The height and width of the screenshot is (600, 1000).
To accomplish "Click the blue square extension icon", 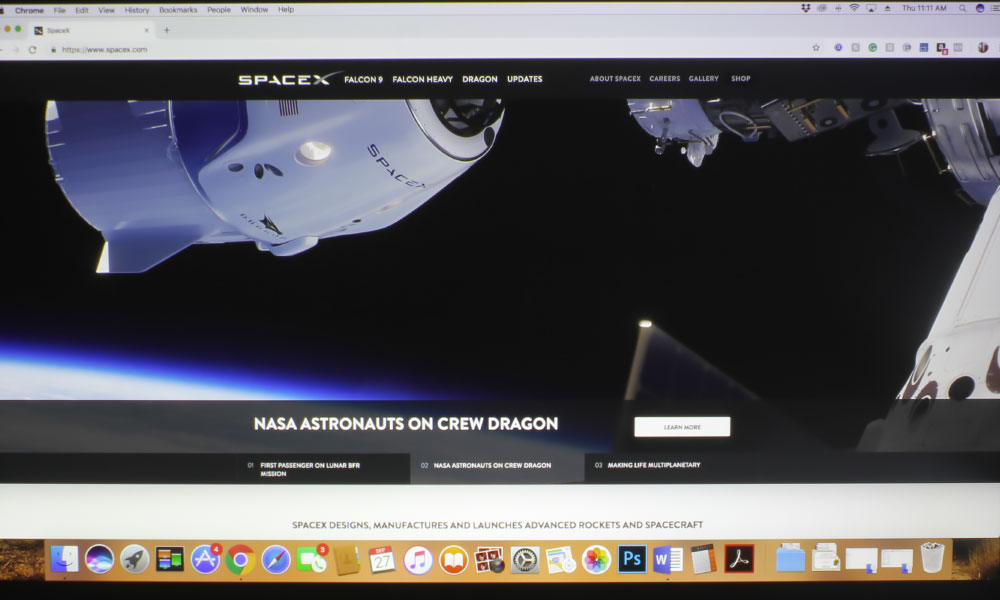I will (x=923, y=48).
